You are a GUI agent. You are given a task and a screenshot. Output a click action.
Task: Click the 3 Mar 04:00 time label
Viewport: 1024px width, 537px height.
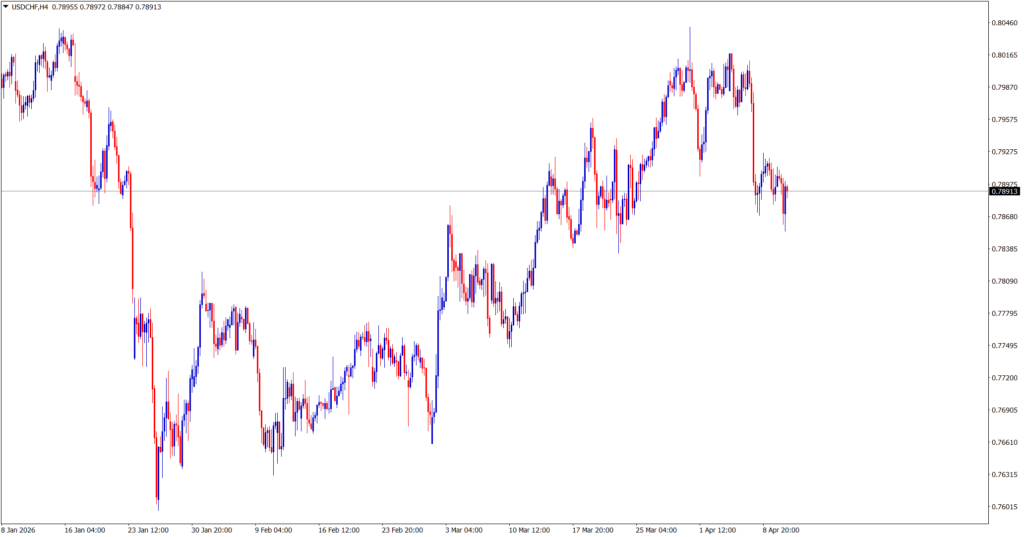[462, 530]
